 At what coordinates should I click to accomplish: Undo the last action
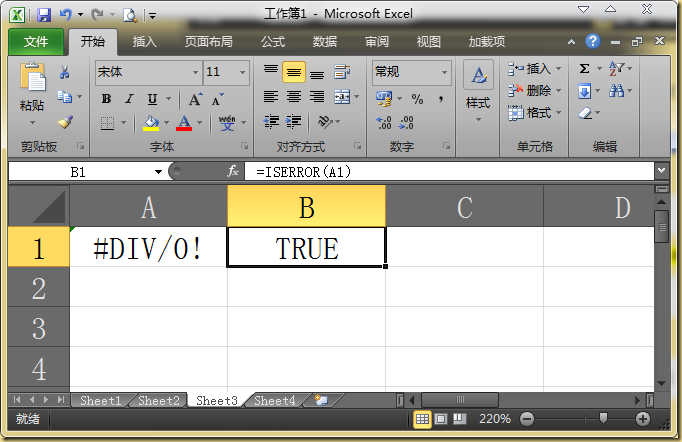pos(66,15)
